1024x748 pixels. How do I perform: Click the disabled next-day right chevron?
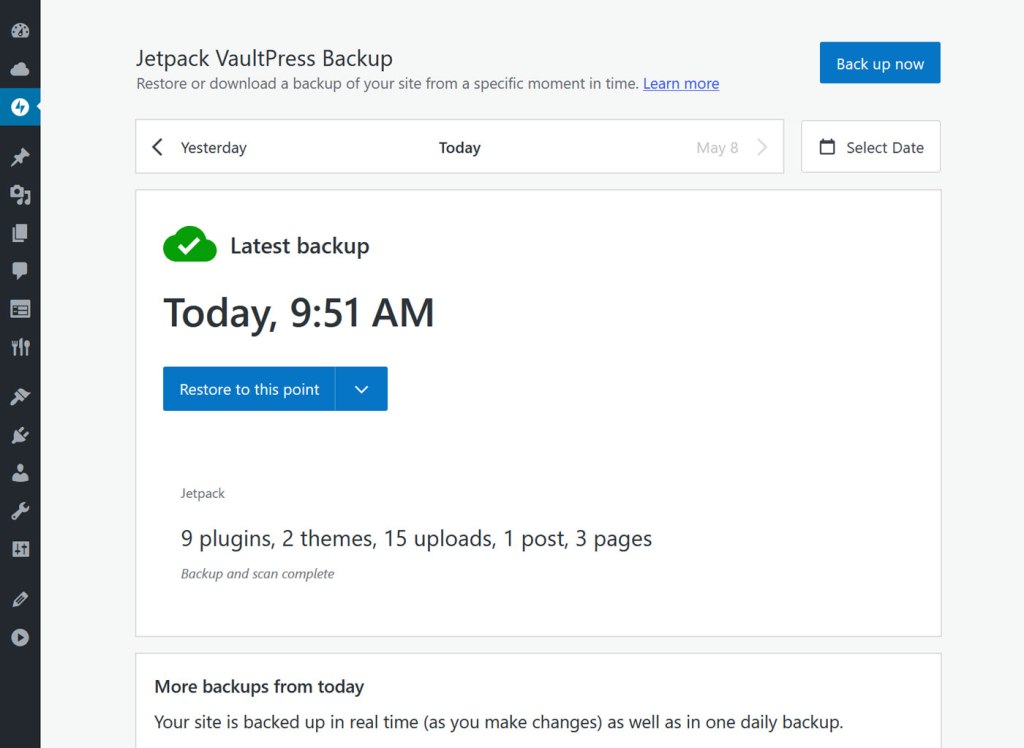pos(761,147)
